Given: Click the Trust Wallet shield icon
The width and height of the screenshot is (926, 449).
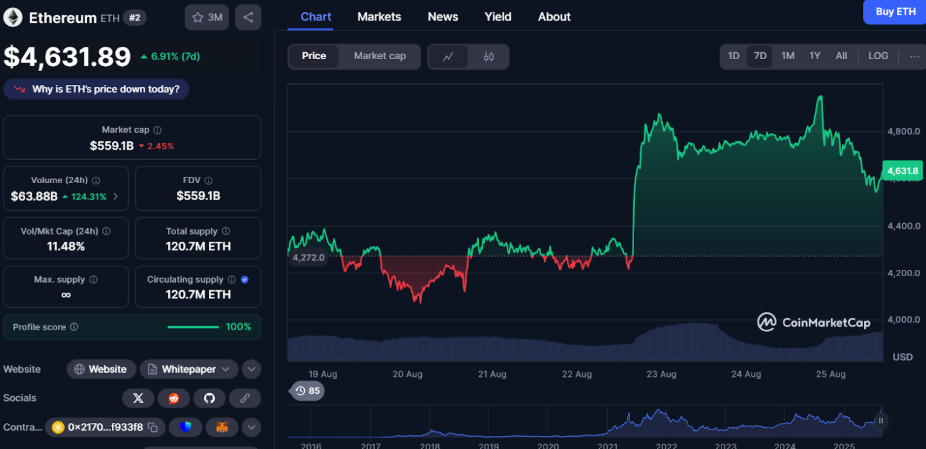Looking at the screenshot, I should (187, 428).
